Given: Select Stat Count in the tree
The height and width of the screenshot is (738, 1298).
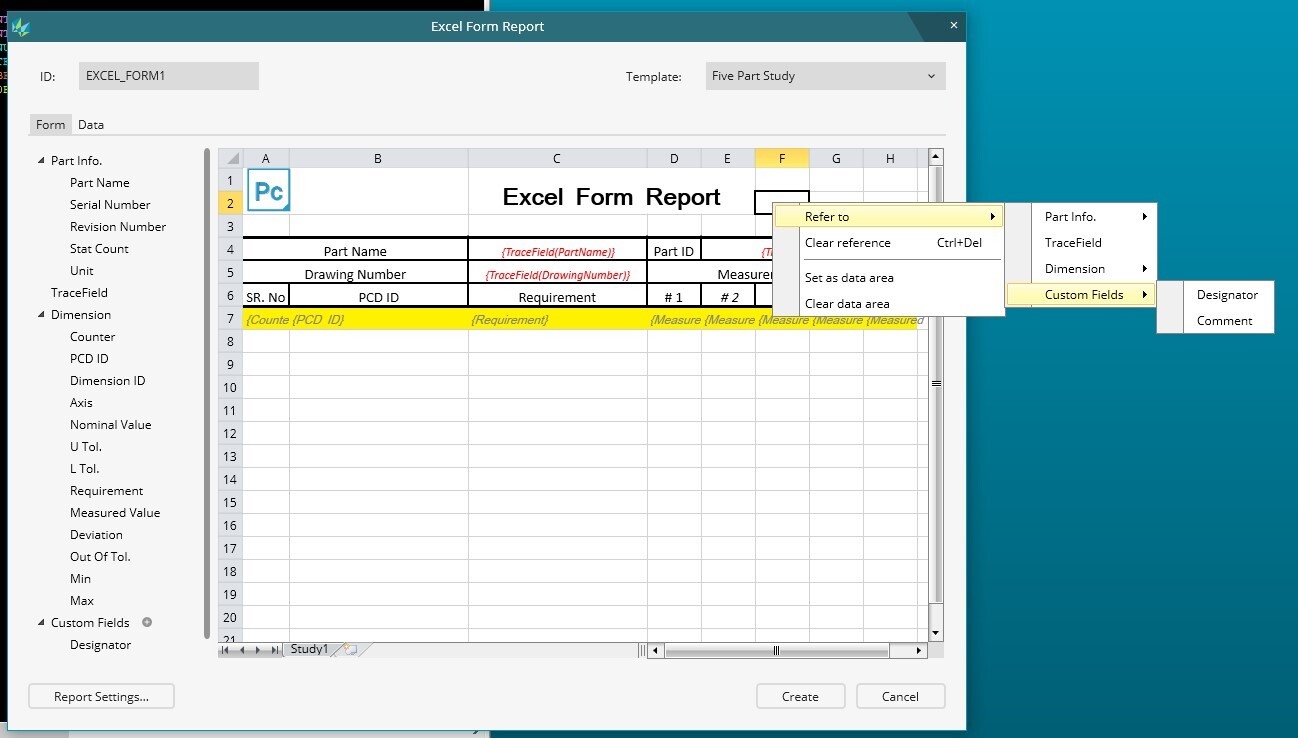Looking at the screenshot, I should 99,249.
